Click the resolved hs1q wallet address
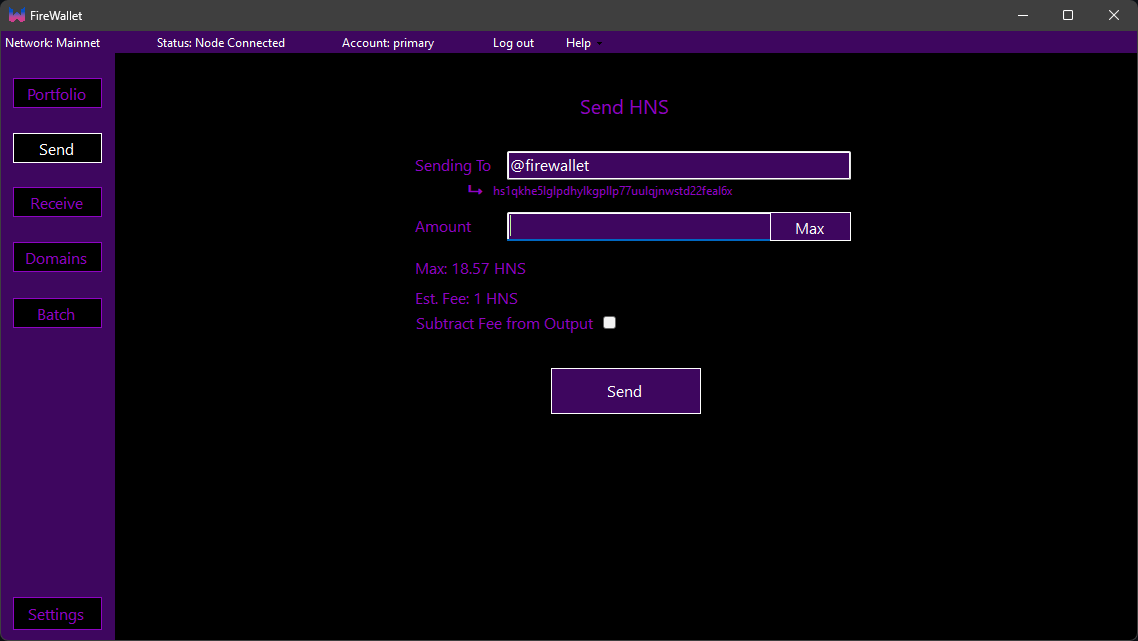The image size is (1138, 641). (612, 191)
